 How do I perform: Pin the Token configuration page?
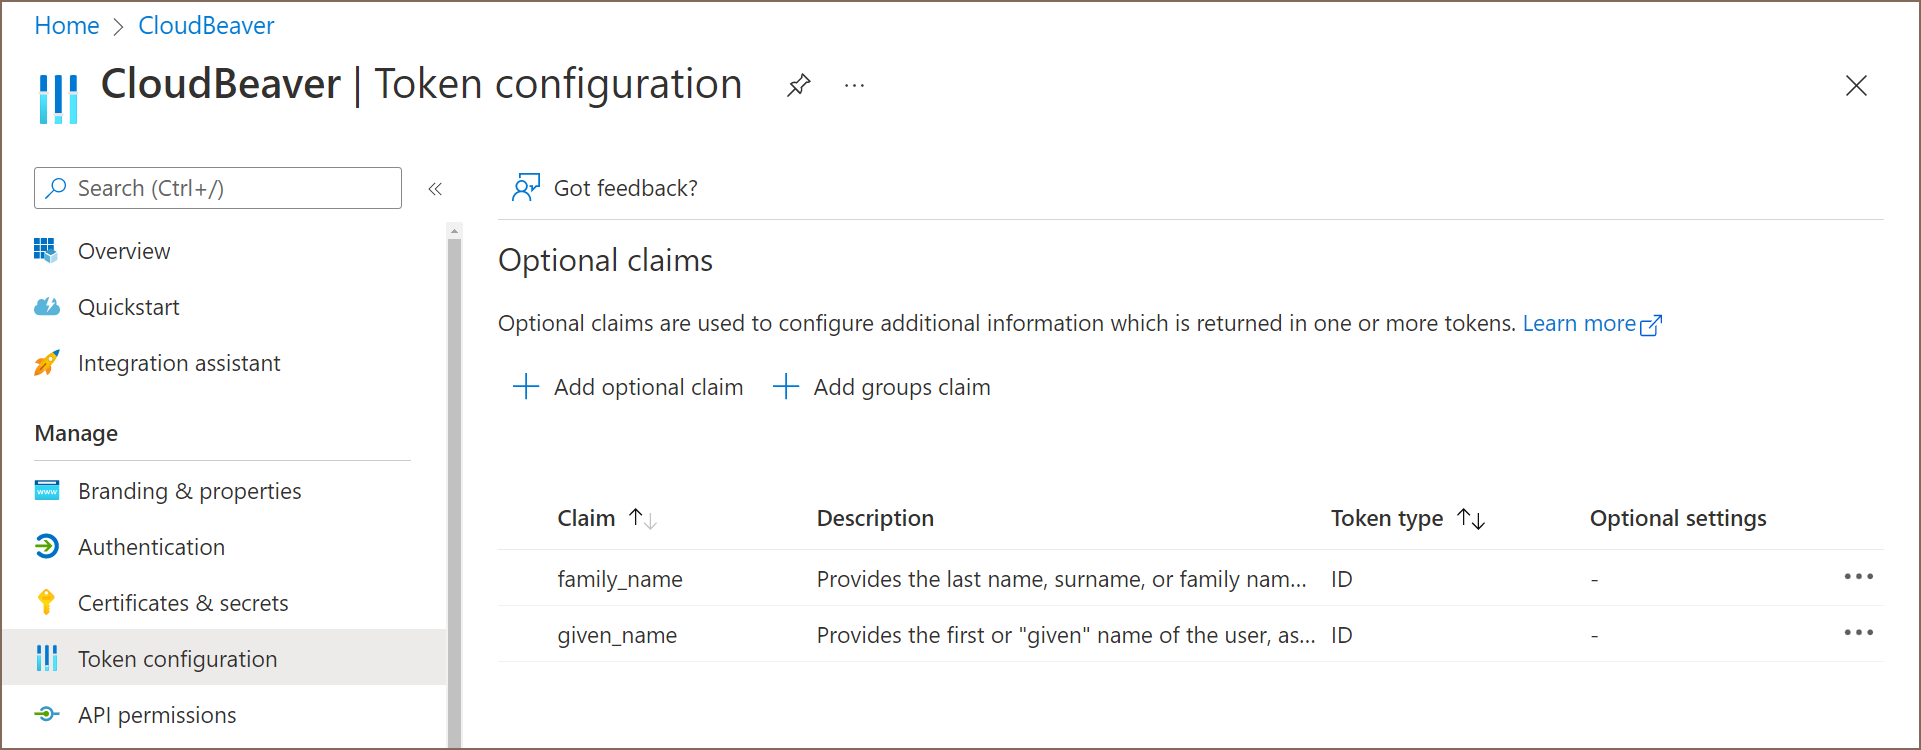click(x=798, y=86)
